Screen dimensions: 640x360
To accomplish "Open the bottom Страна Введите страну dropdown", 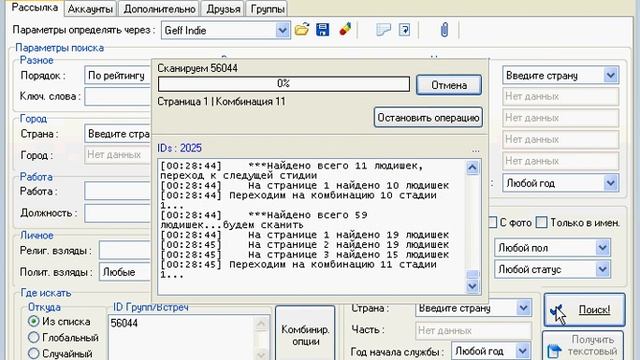I will 523,308.
